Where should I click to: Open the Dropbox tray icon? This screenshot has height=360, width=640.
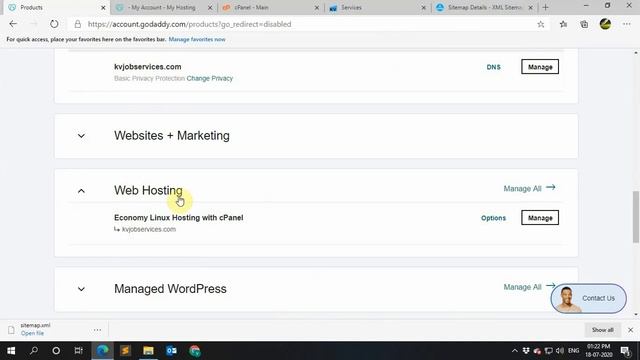(526, 351)
